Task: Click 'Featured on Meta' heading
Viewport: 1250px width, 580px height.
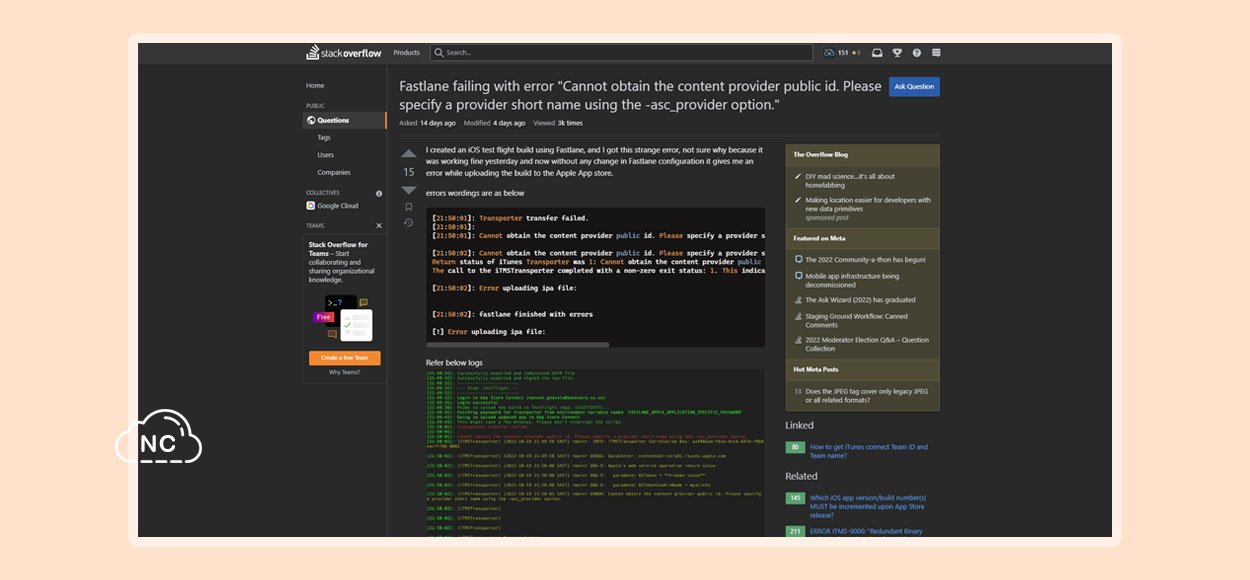Action: pyautogui.click(x=818, y=238)
